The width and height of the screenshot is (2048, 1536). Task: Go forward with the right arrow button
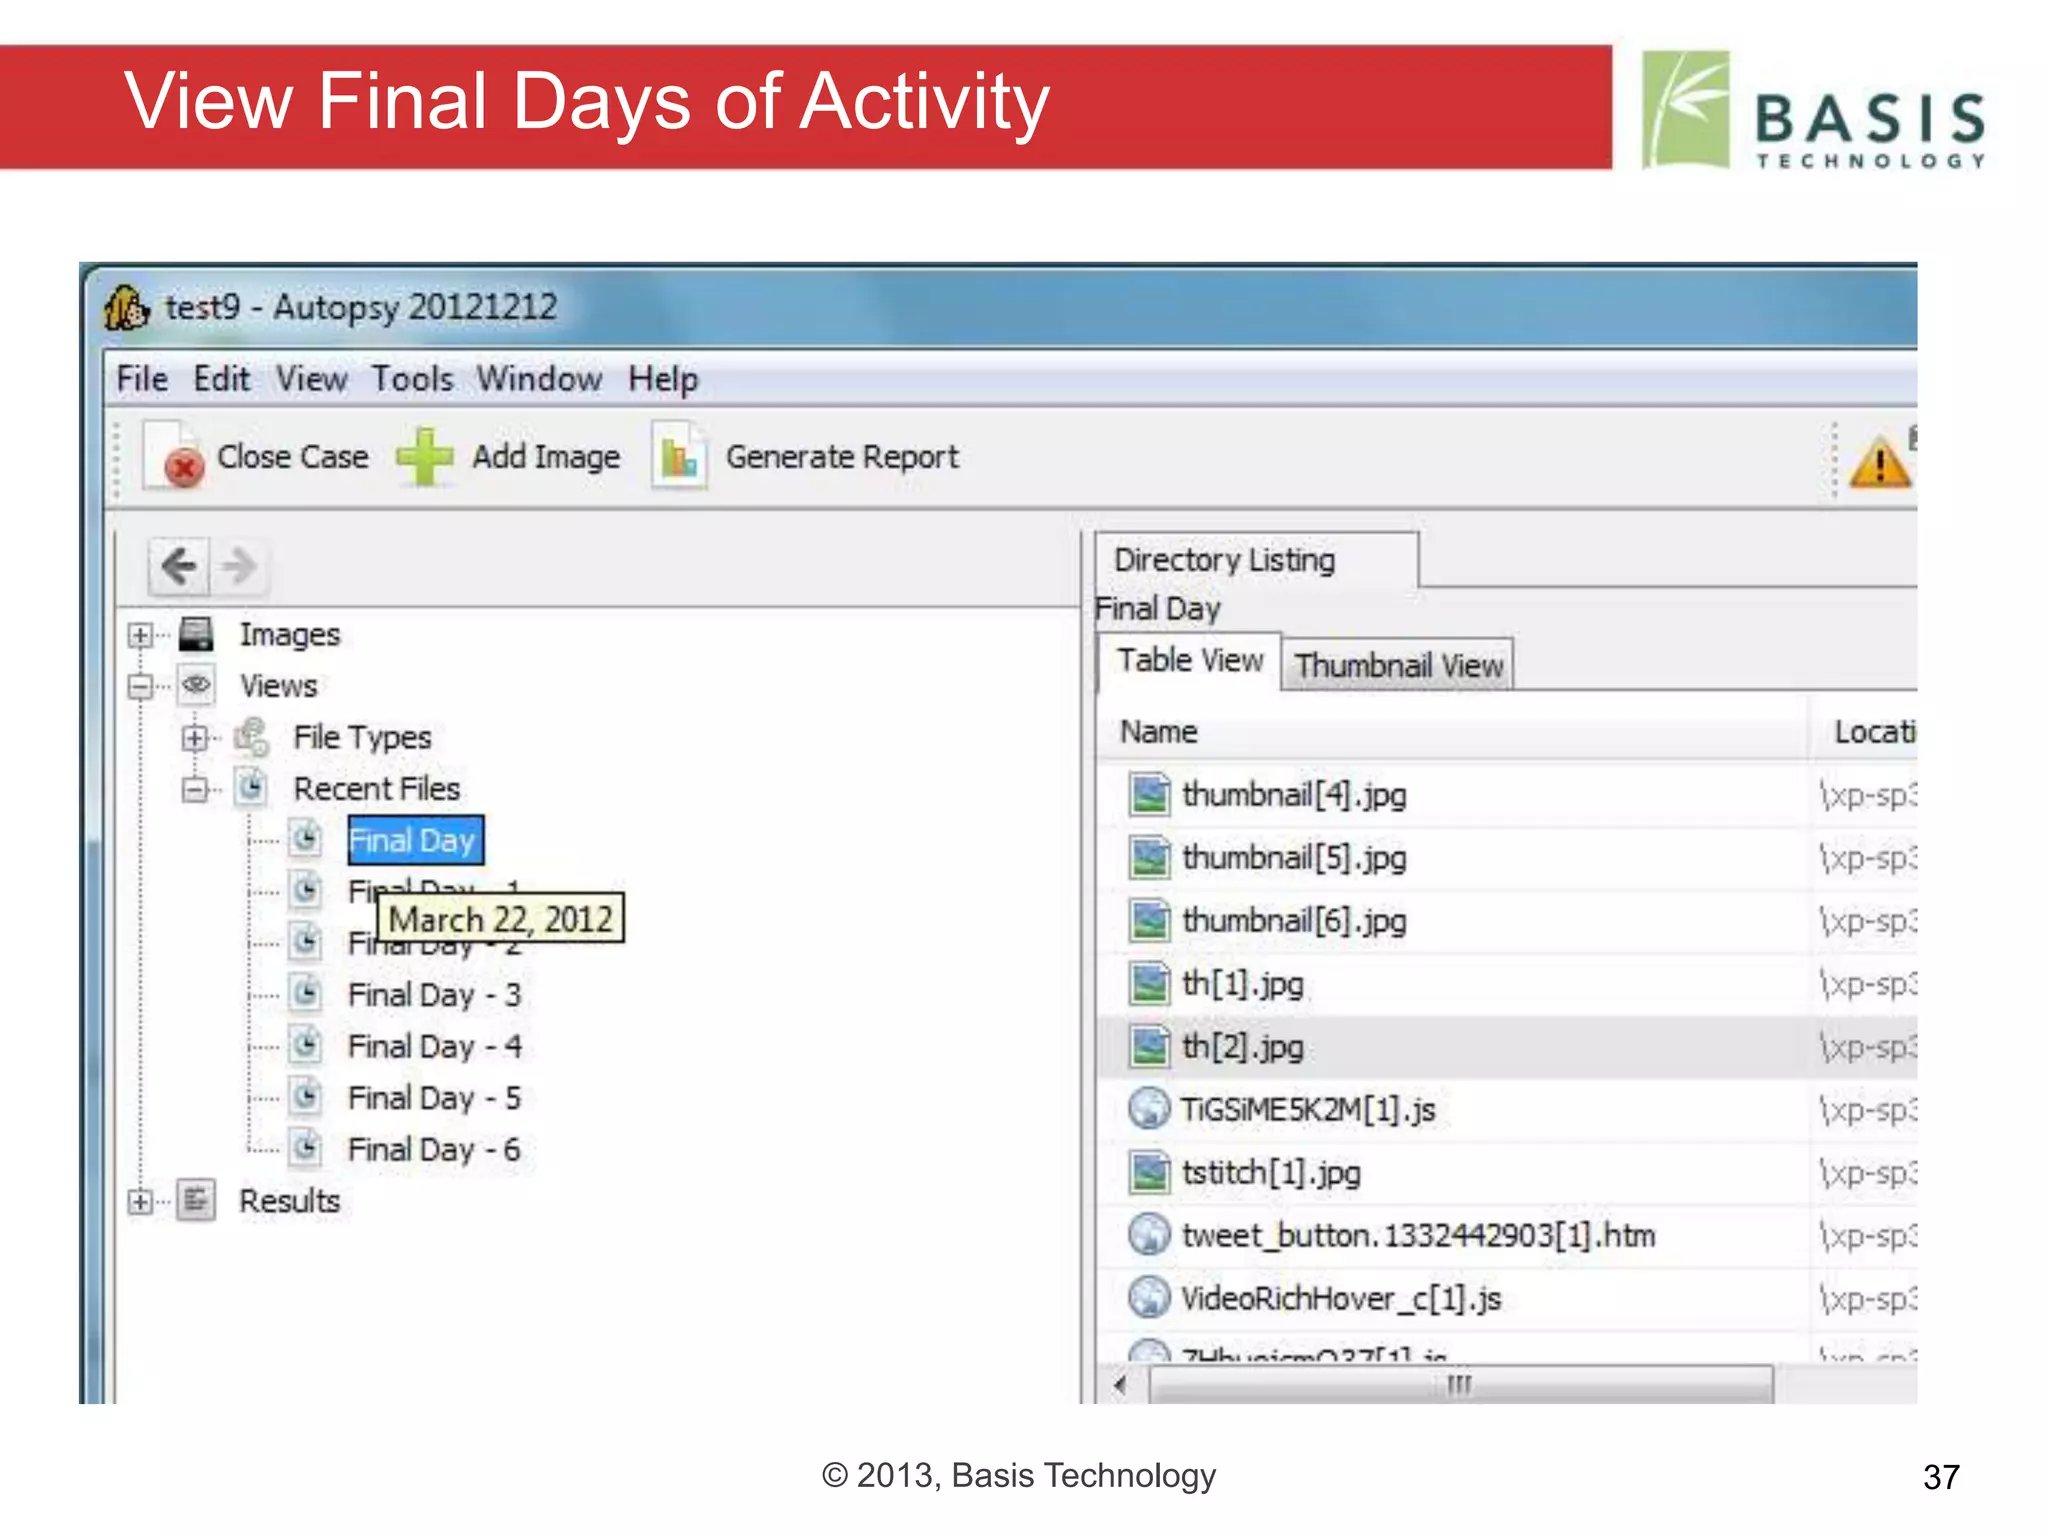(x=240, y=566)
